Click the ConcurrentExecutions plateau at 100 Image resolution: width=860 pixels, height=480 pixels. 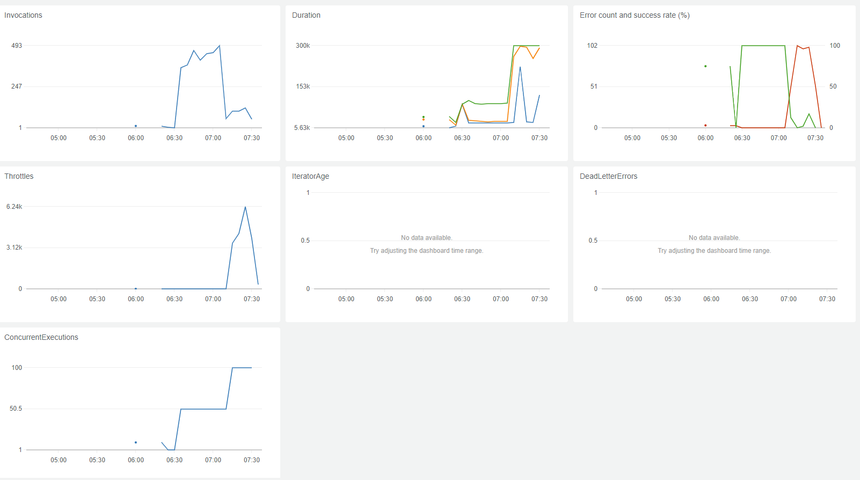(x=241, y=368)
